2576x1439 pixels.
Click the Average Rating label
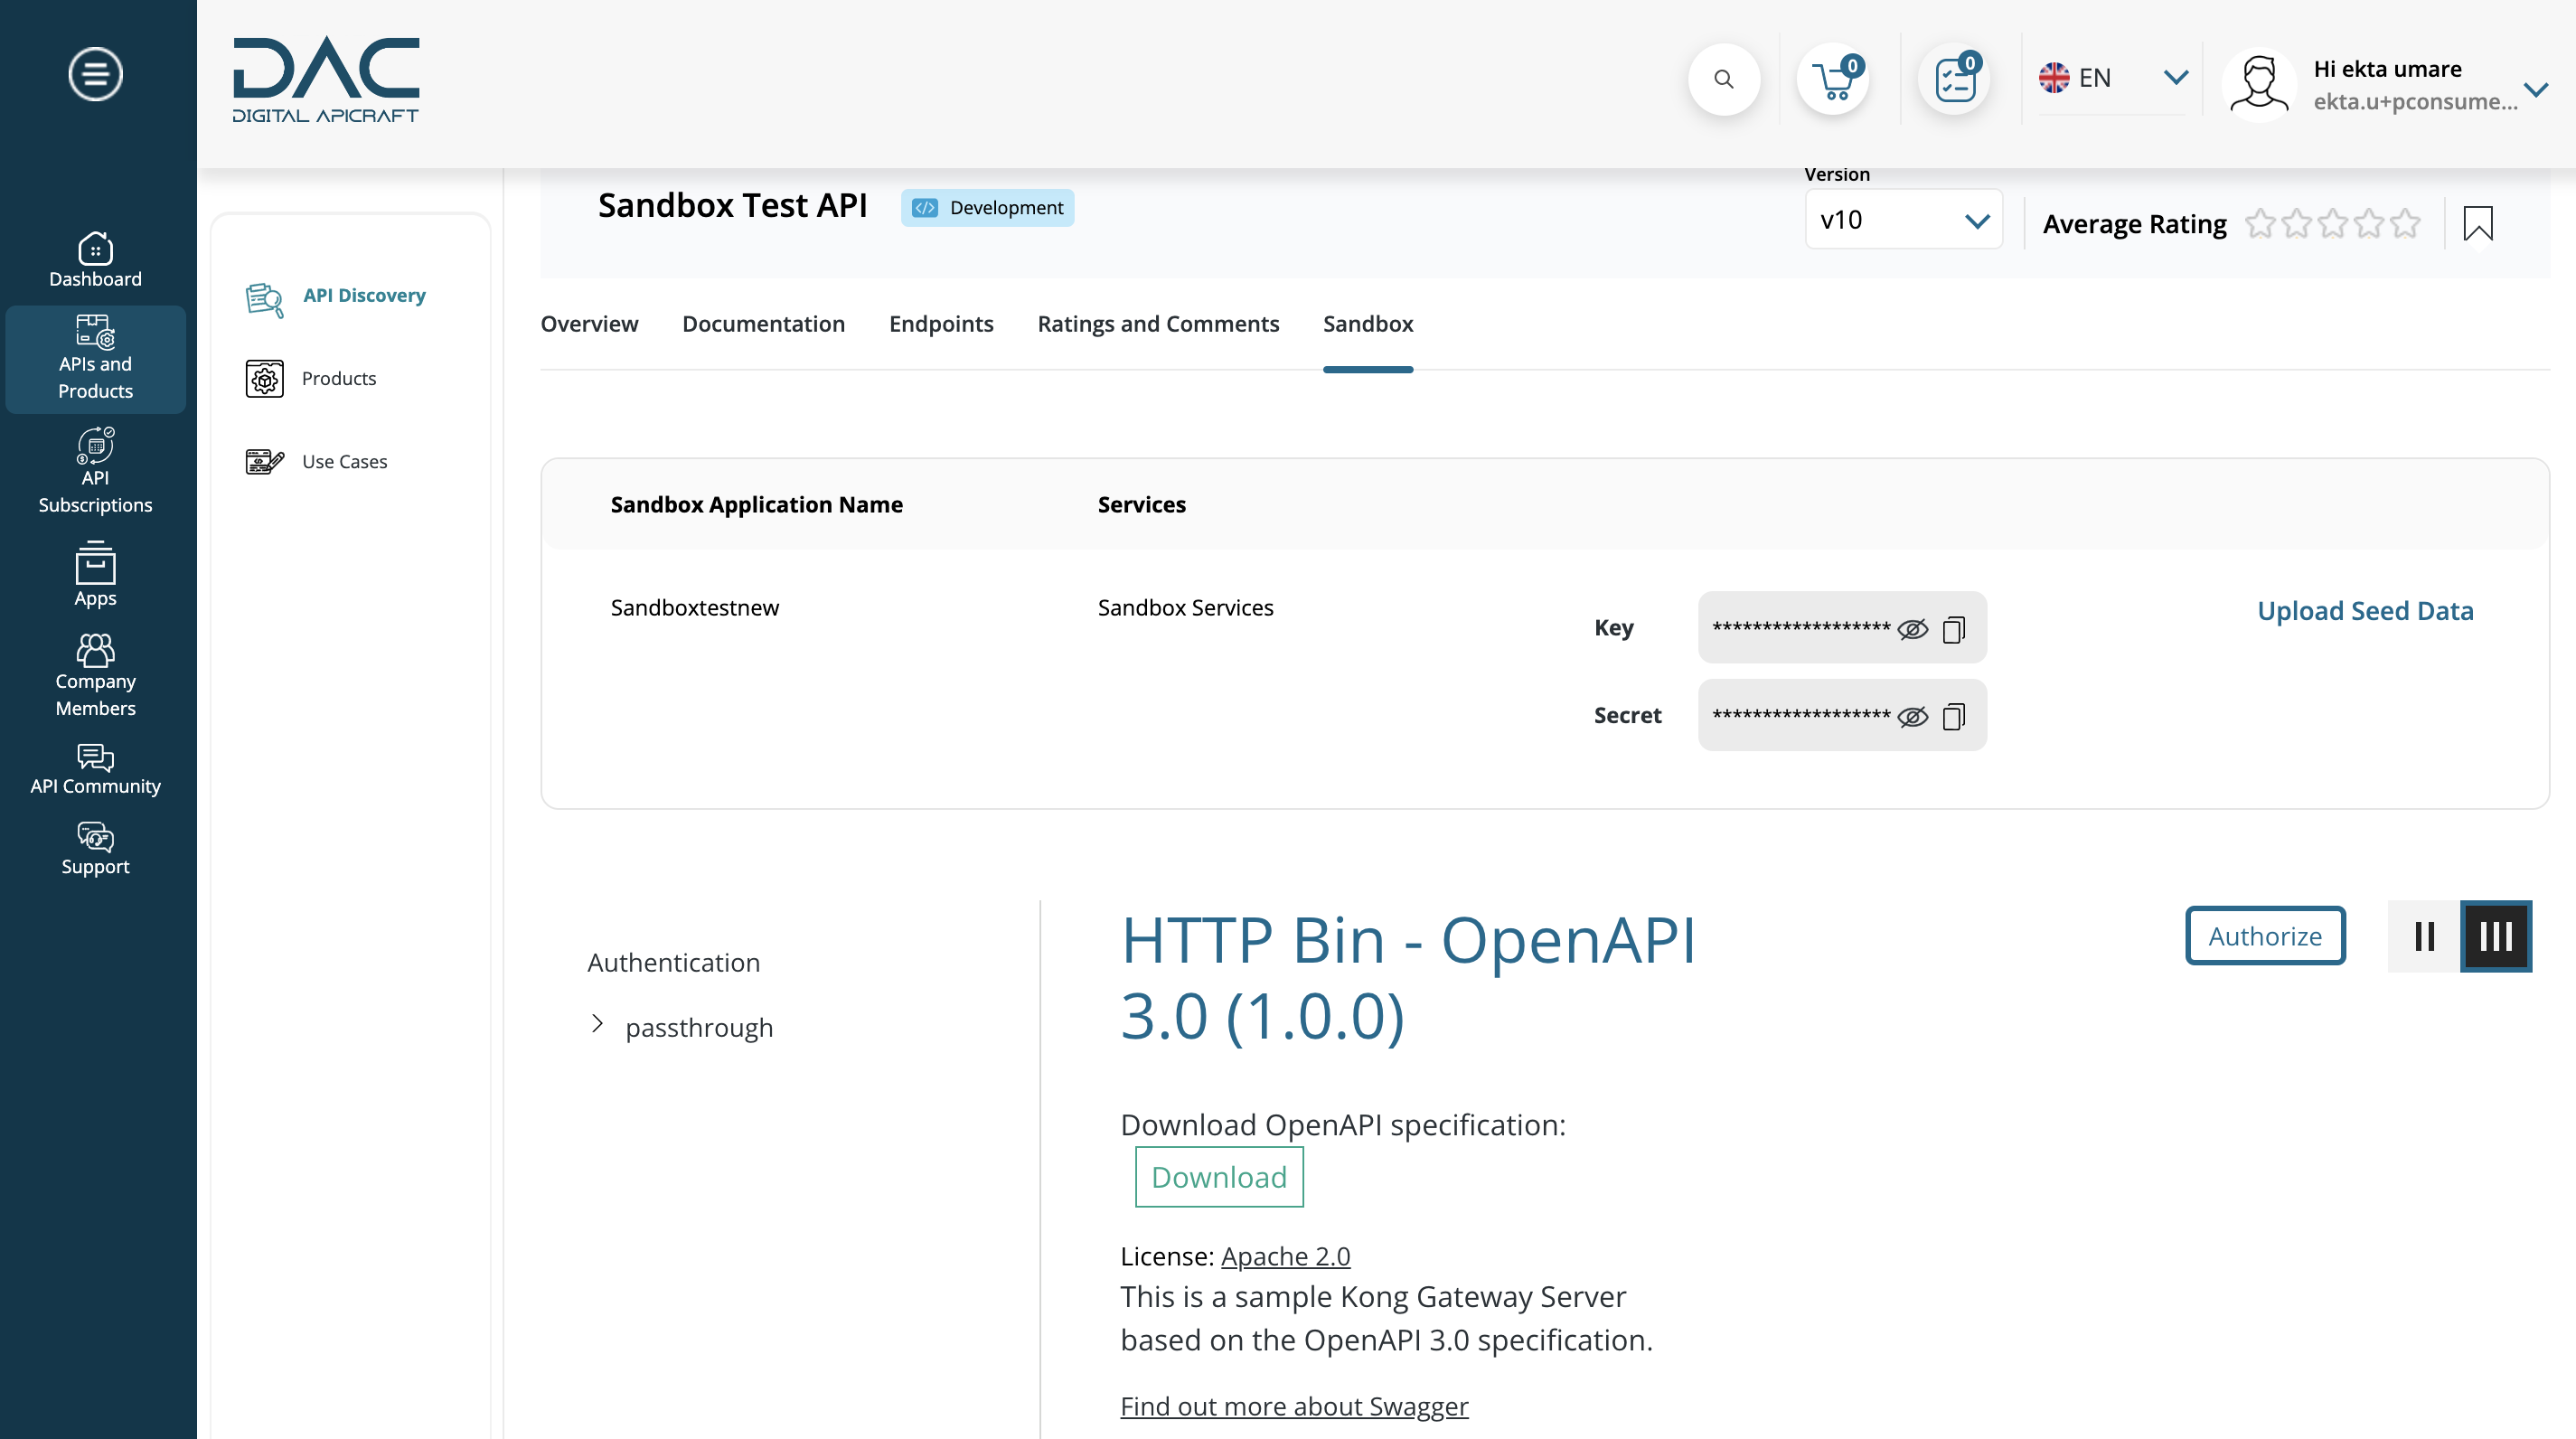point(2134,224)
